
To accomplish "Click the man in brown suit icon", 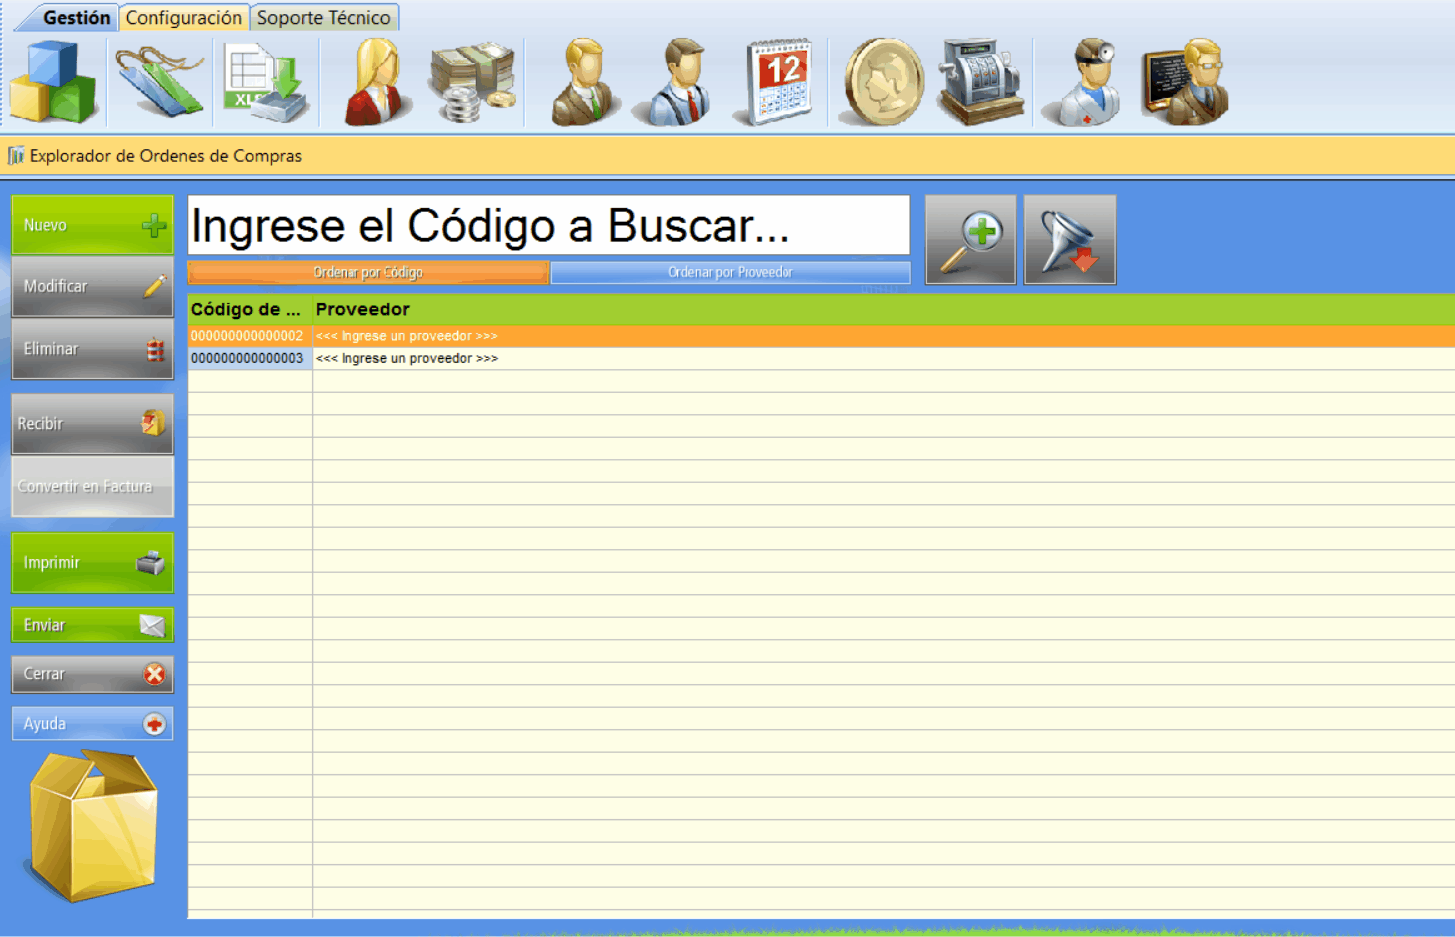I will (x=585, y=82).
